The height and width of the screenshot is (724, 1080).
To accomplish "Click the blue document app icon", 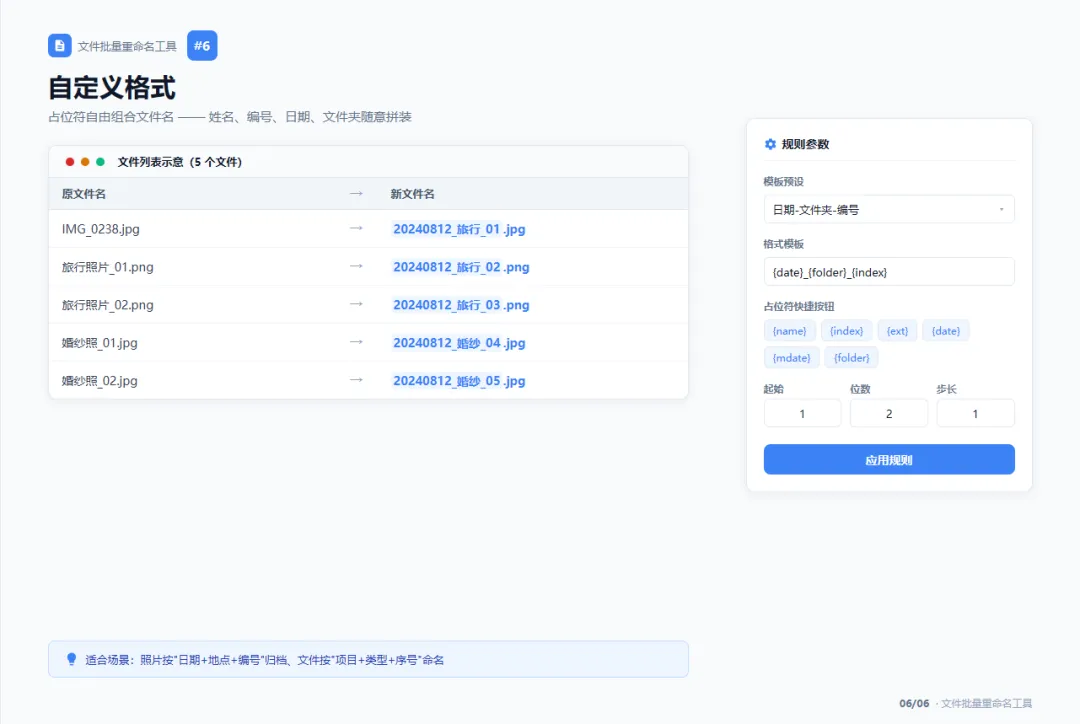I will (60, 45).
